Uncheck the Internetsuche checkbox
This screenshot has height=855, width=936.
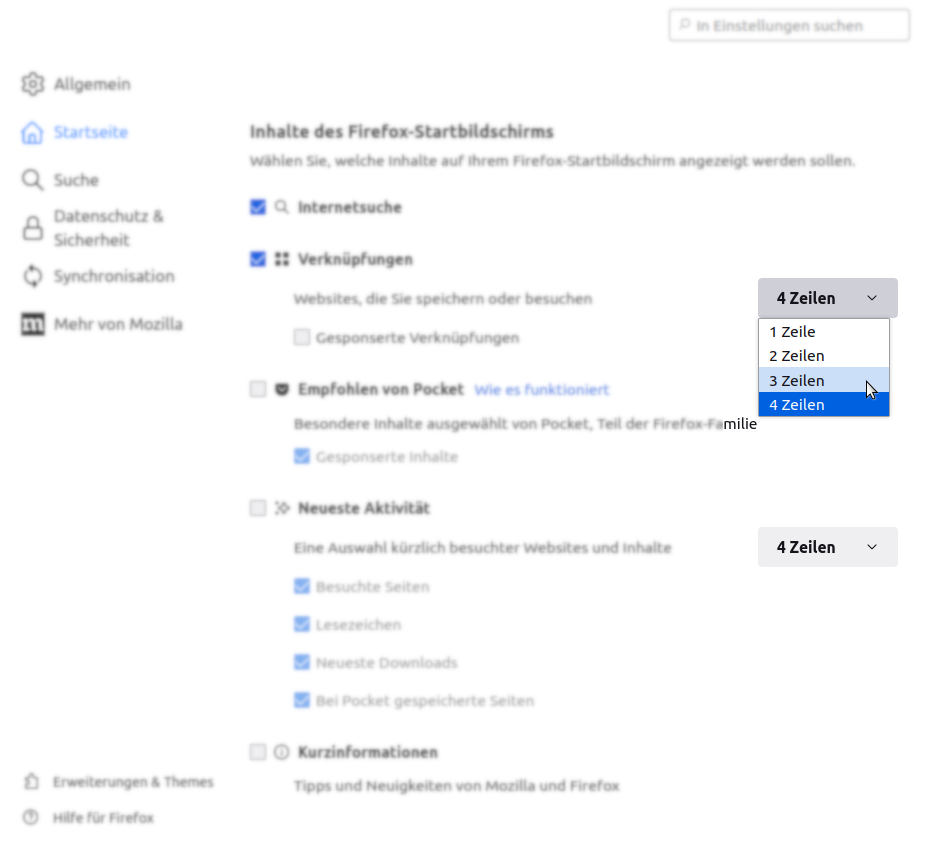pyautogui.click(x=258, y=208)
